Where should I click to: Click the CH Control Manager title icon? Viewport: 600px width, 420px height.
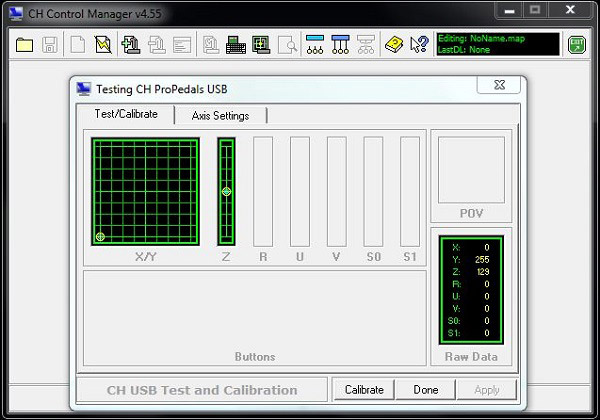click(x=16, y=14)
